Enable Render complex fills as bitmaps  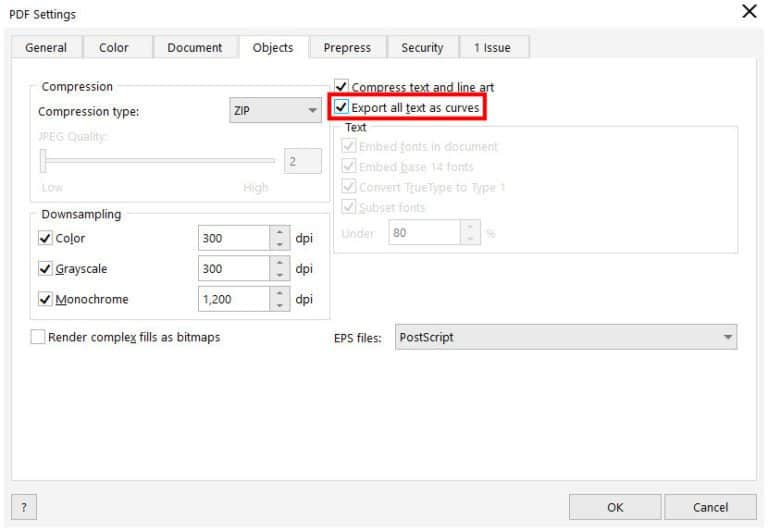click(x=39, y=337)
